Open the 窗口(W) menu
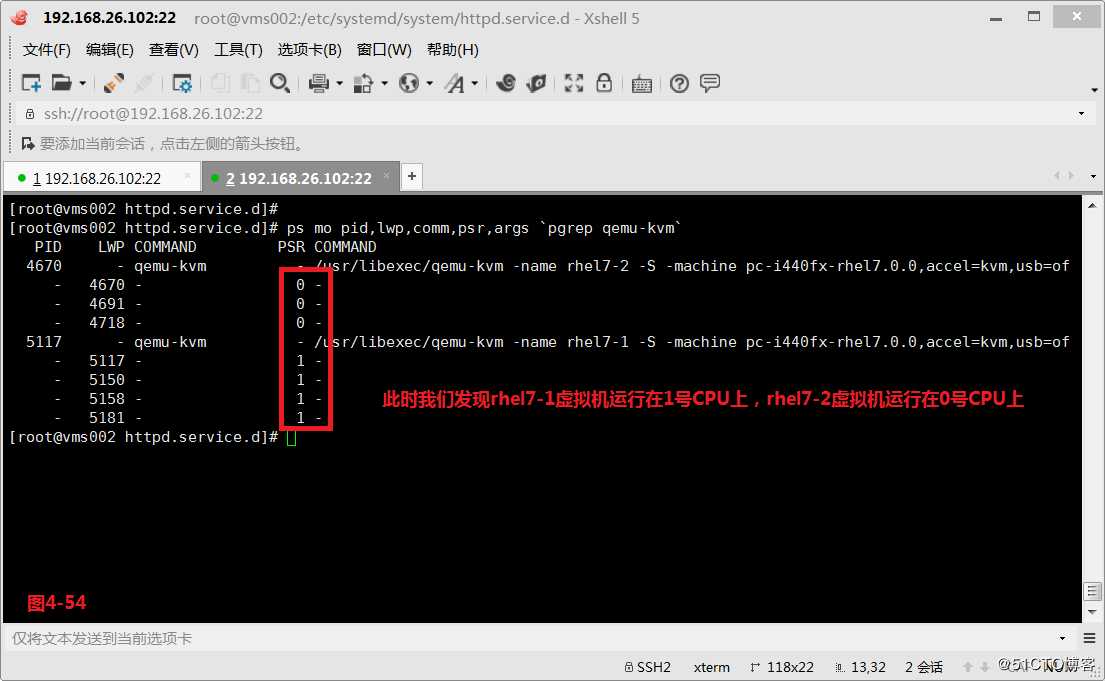Screen dimensions: 1105x681 (384, 50)
